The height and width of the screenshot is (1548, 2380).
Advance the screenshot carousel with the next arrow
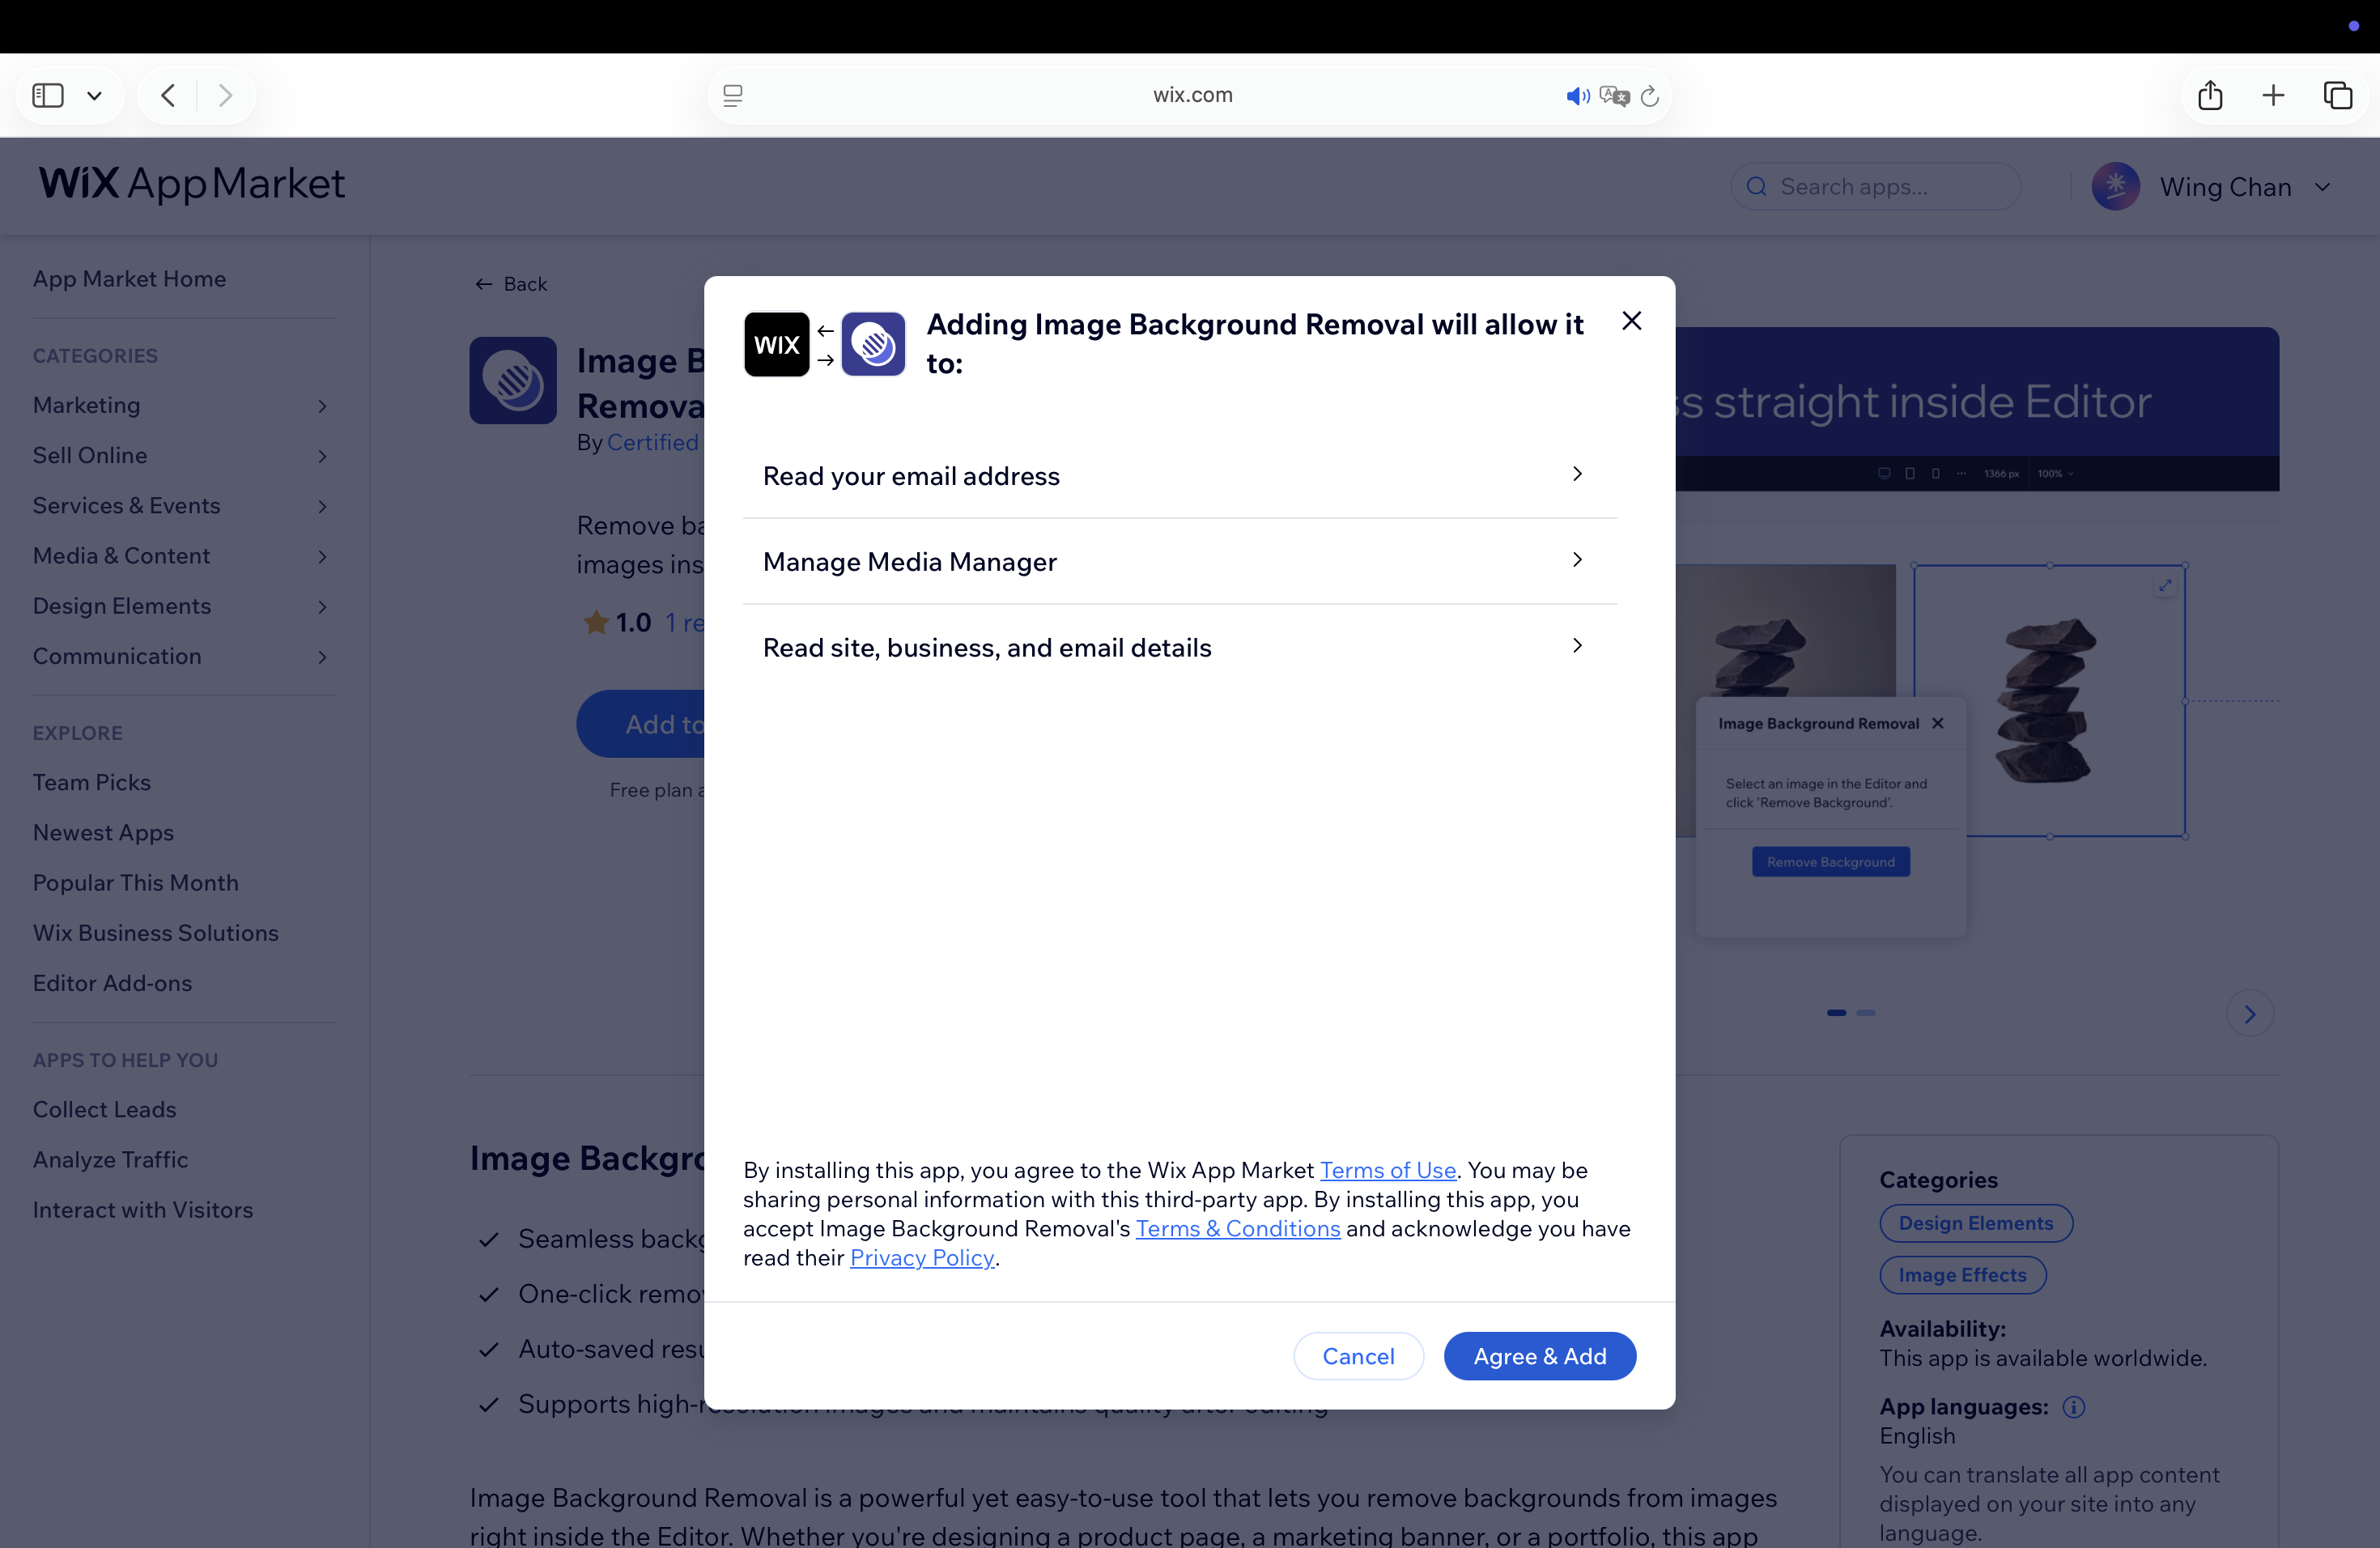pyautogui.click(x=2249, y=1014)
